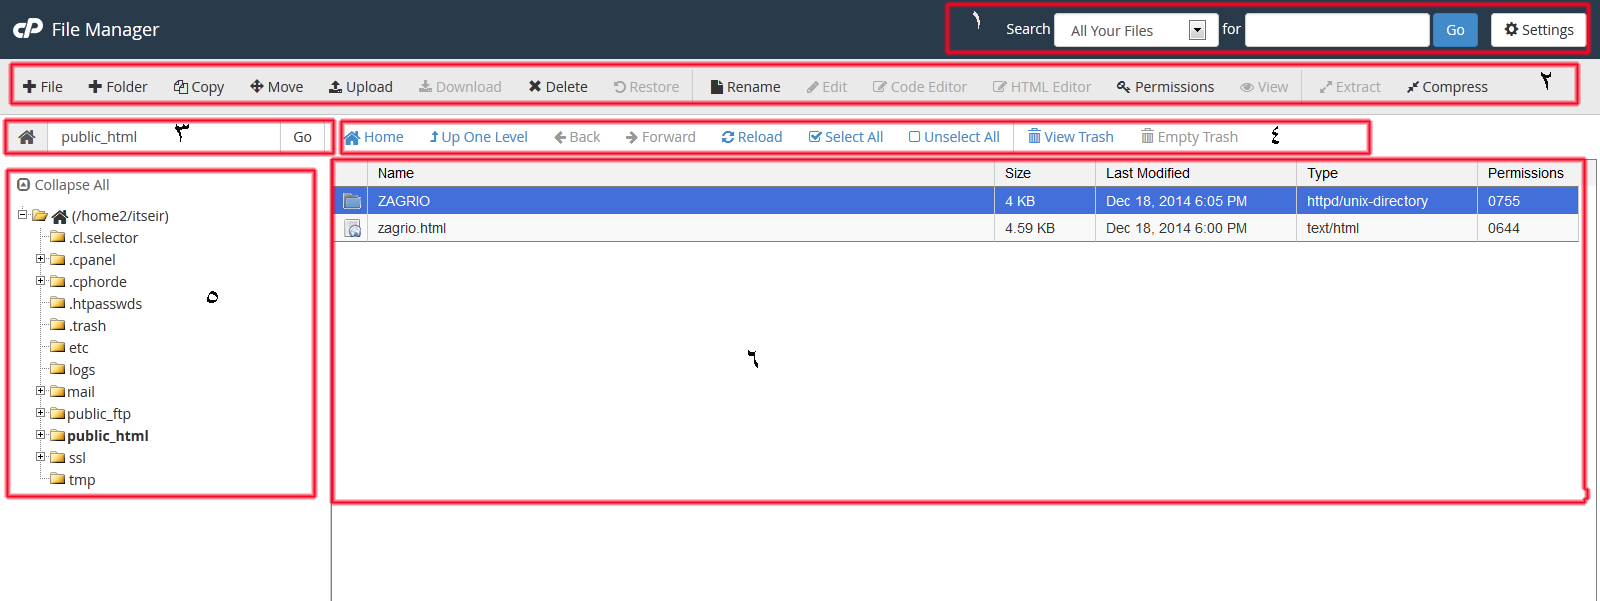Click Empty Trash
This screenshot has width=1600, height=601.
click(x=1190, y=137)
